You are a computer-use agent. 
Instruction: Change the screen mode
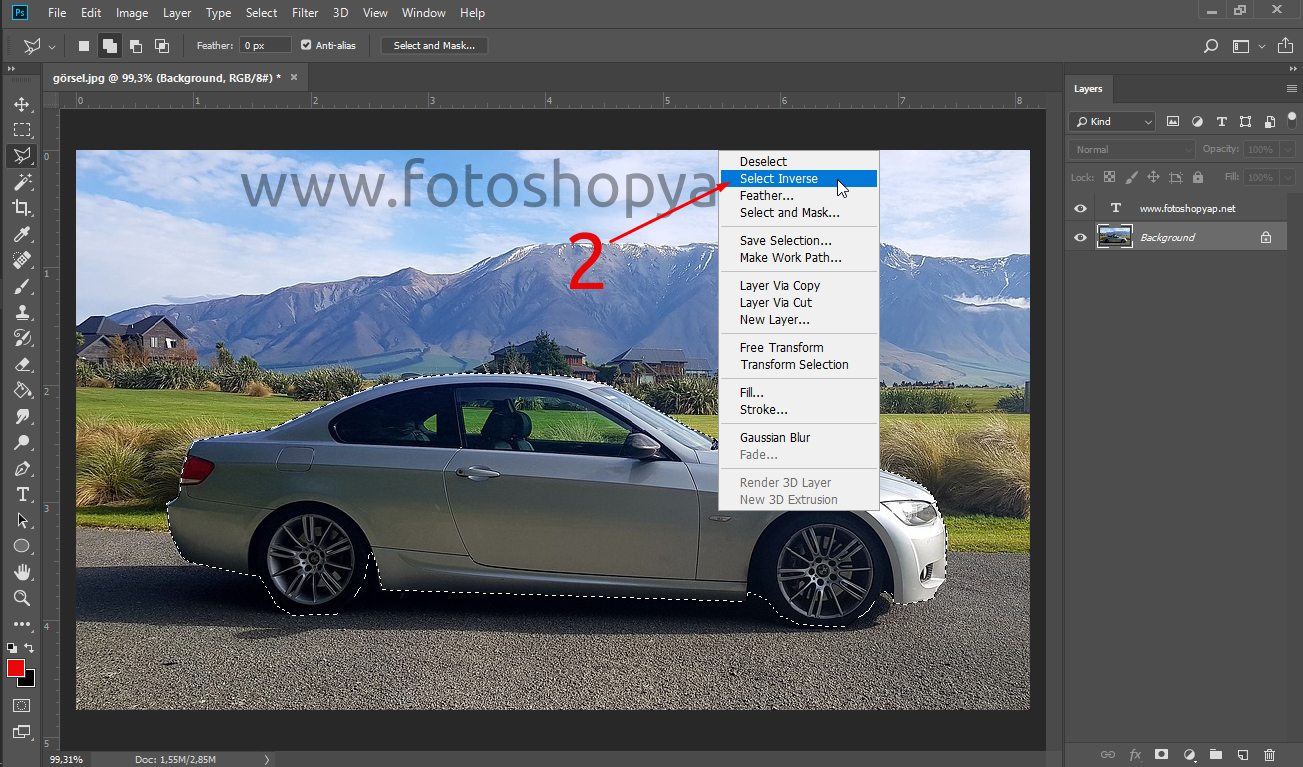[x=22, y=732]
